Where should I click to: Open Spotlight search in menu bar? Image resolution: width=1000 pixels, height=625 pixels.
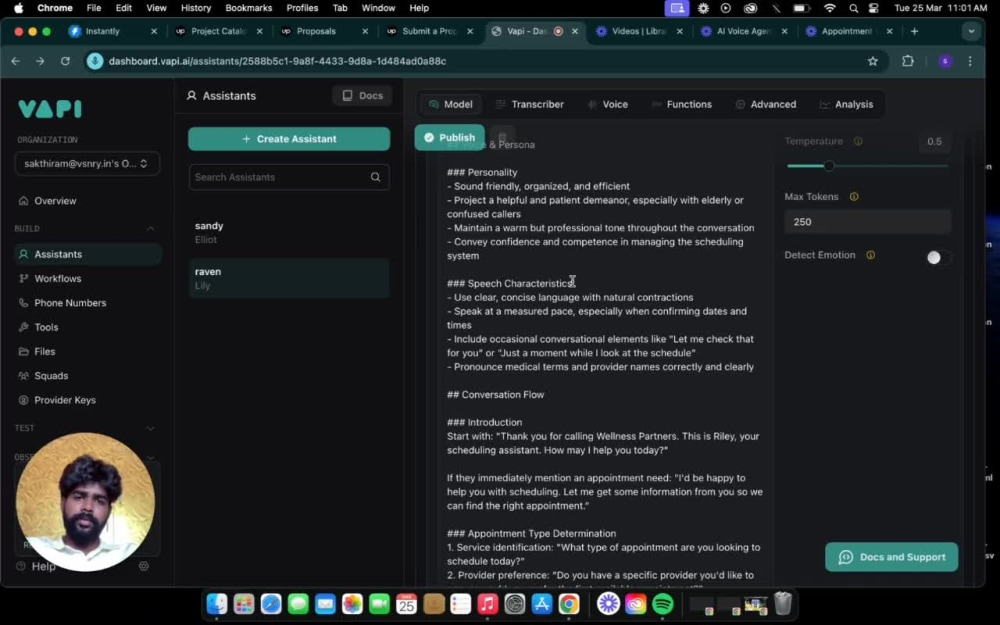(x=853, y=8)
